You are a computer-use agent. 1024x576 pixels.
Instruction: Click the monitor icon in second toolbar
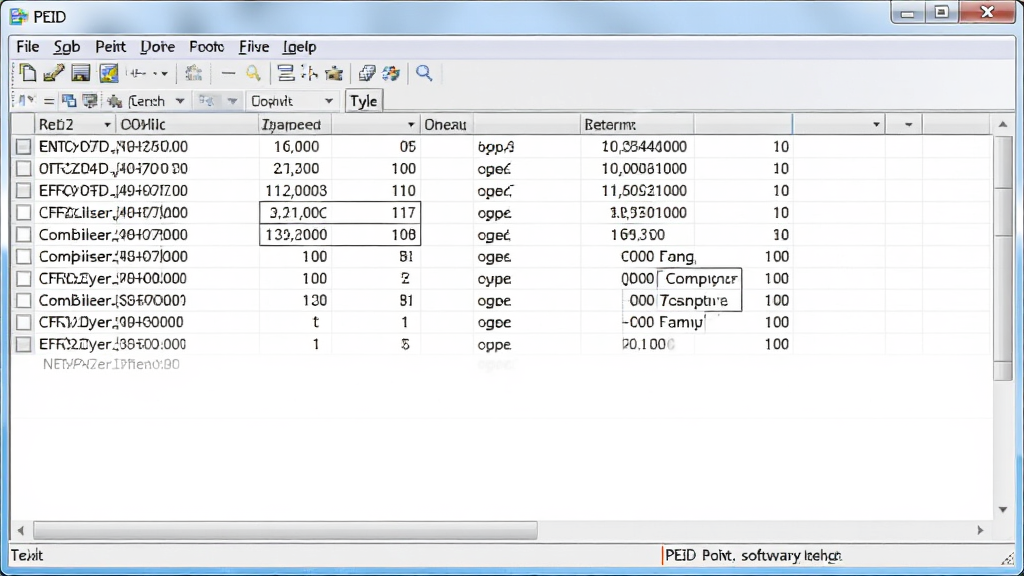[90, 101]
